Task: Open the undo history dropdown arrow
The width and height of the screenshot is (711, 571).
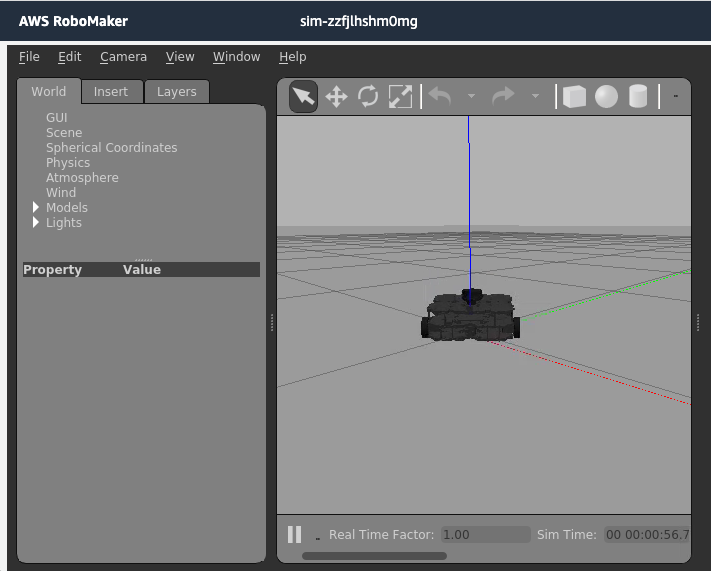Action: click(x=472, y=96)
